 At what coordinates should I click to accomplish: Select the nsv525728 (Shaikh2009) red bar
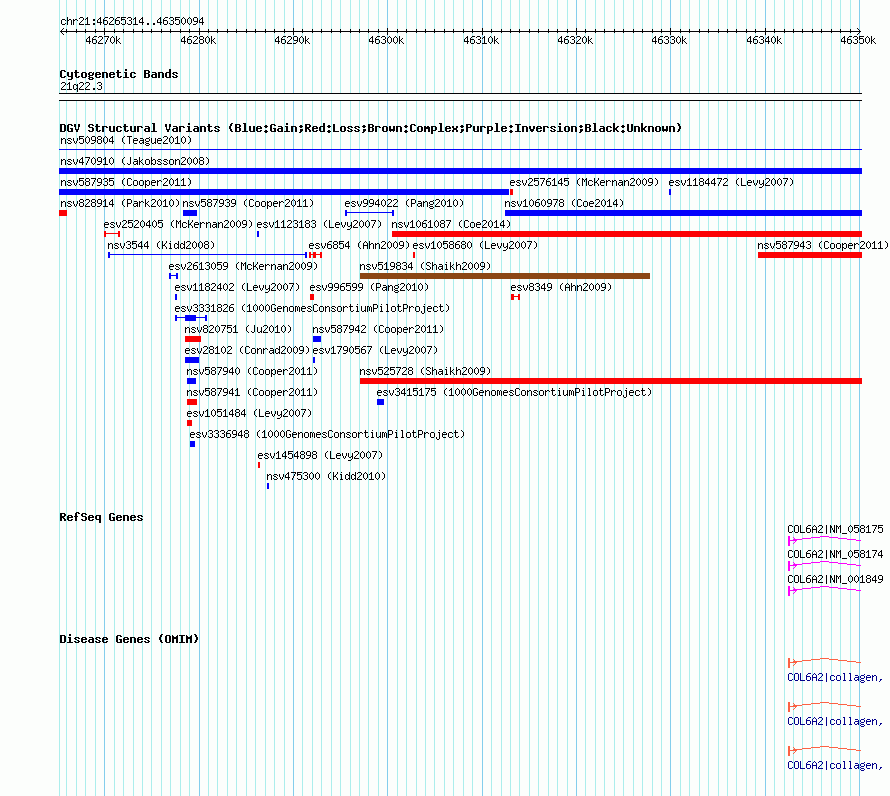click(x=611, y=381)
